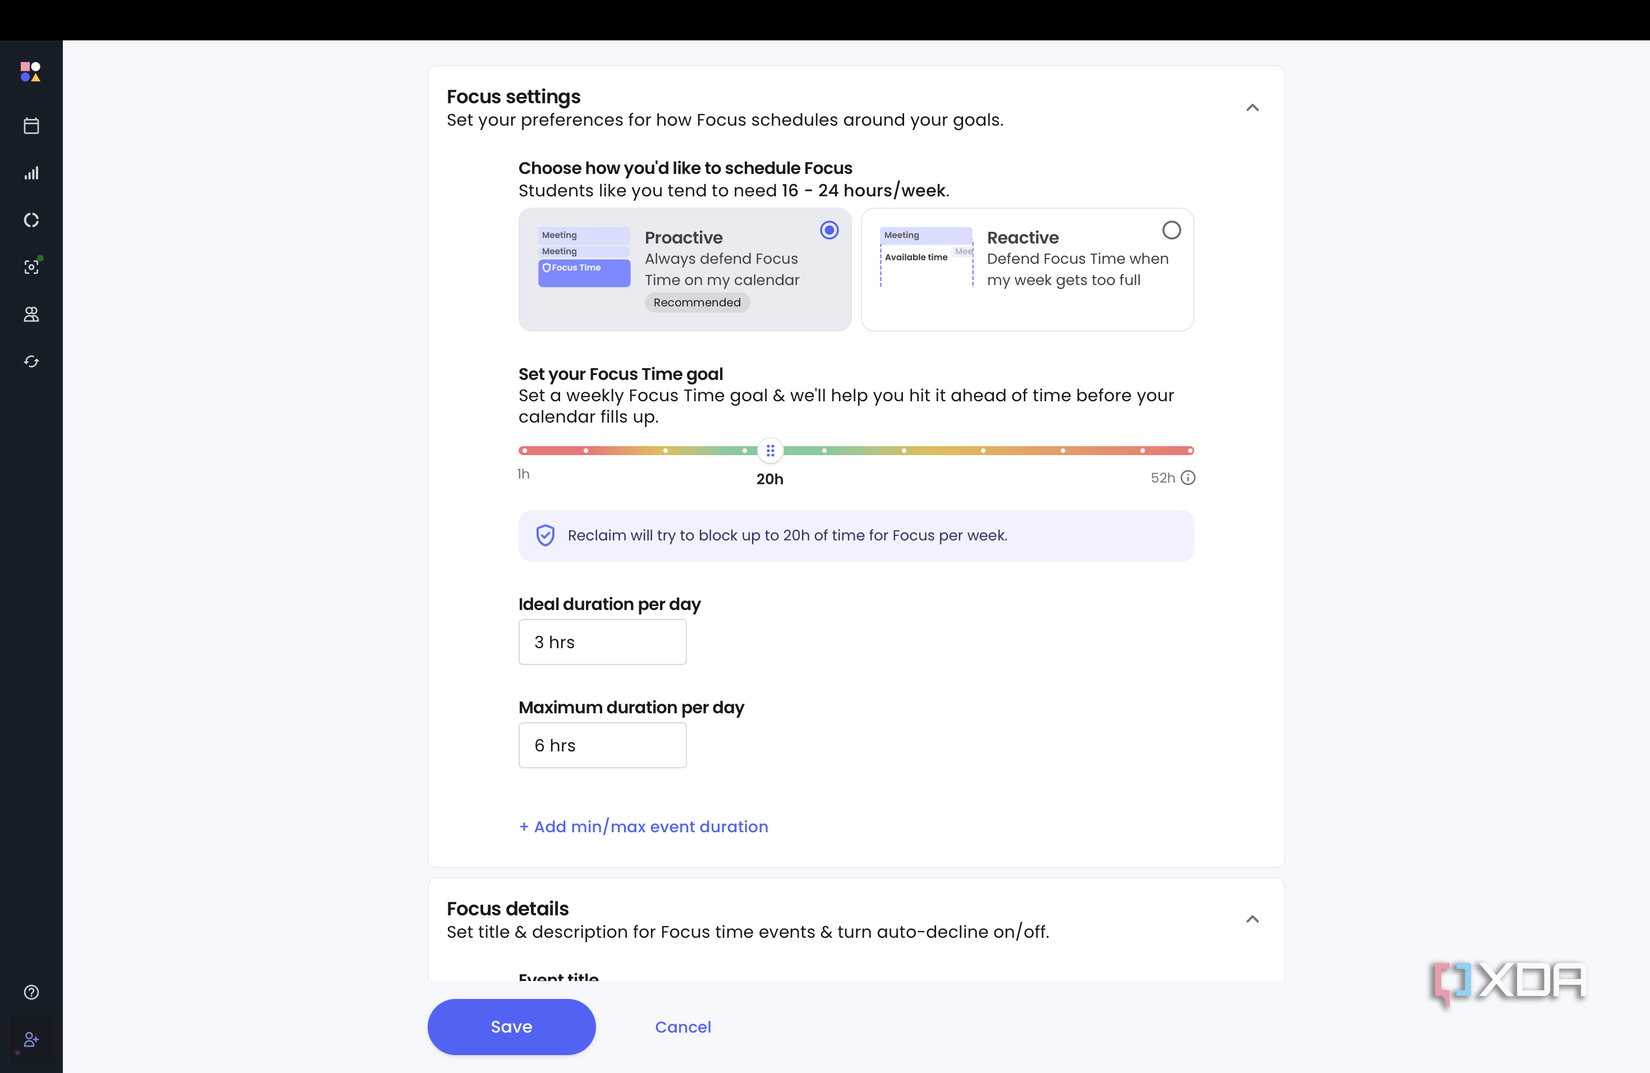The image size is (1650, 1073).
Task: Open the calendar planner icon
Action: pos(31,126)
